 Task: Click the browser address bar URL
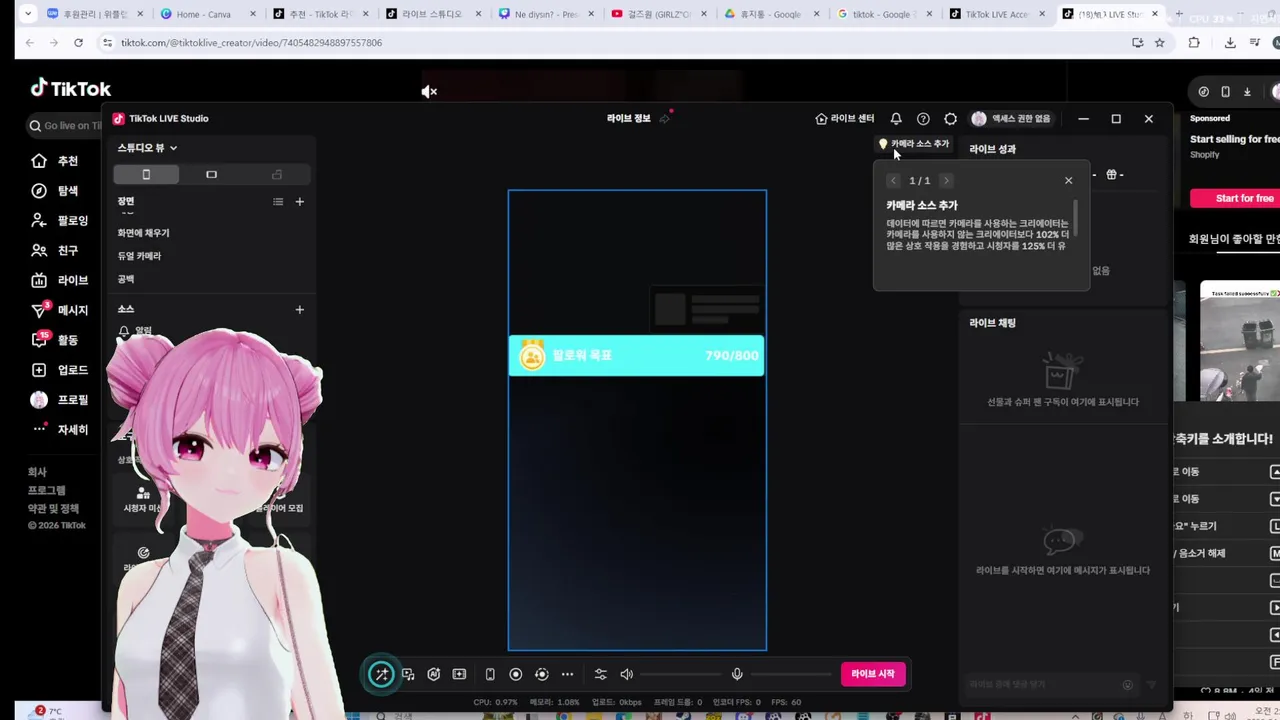pyautogui.click(x=251, y=43)
